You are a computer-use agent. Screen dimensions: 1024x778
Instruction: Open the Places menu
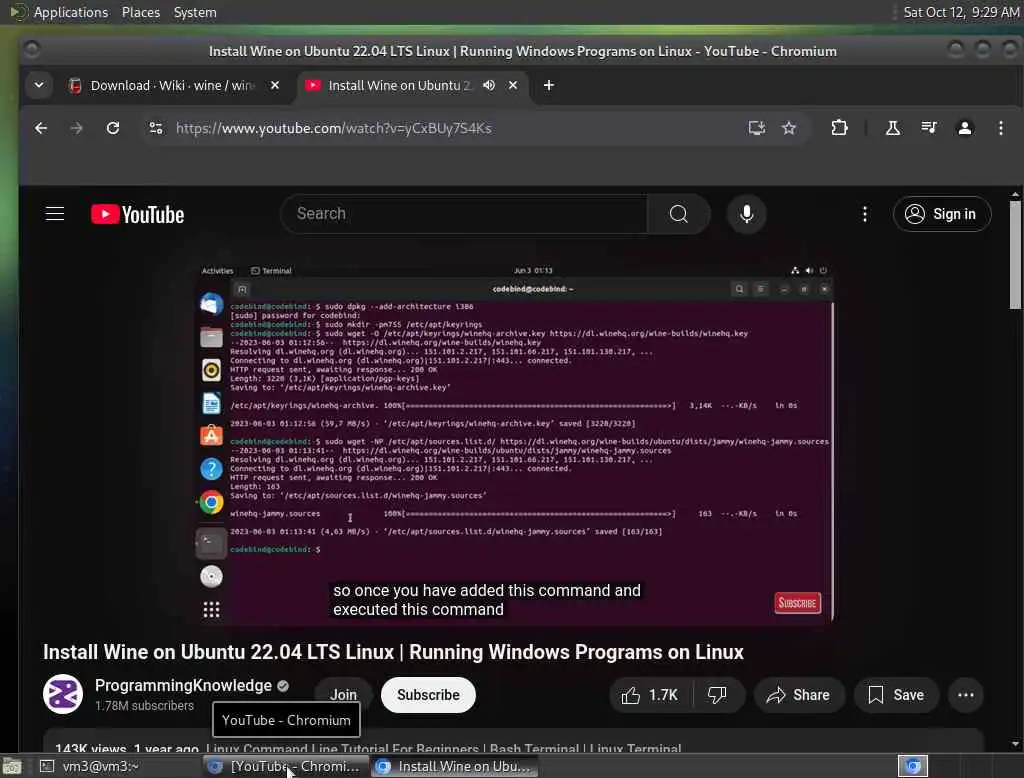[x=140, y=12]
